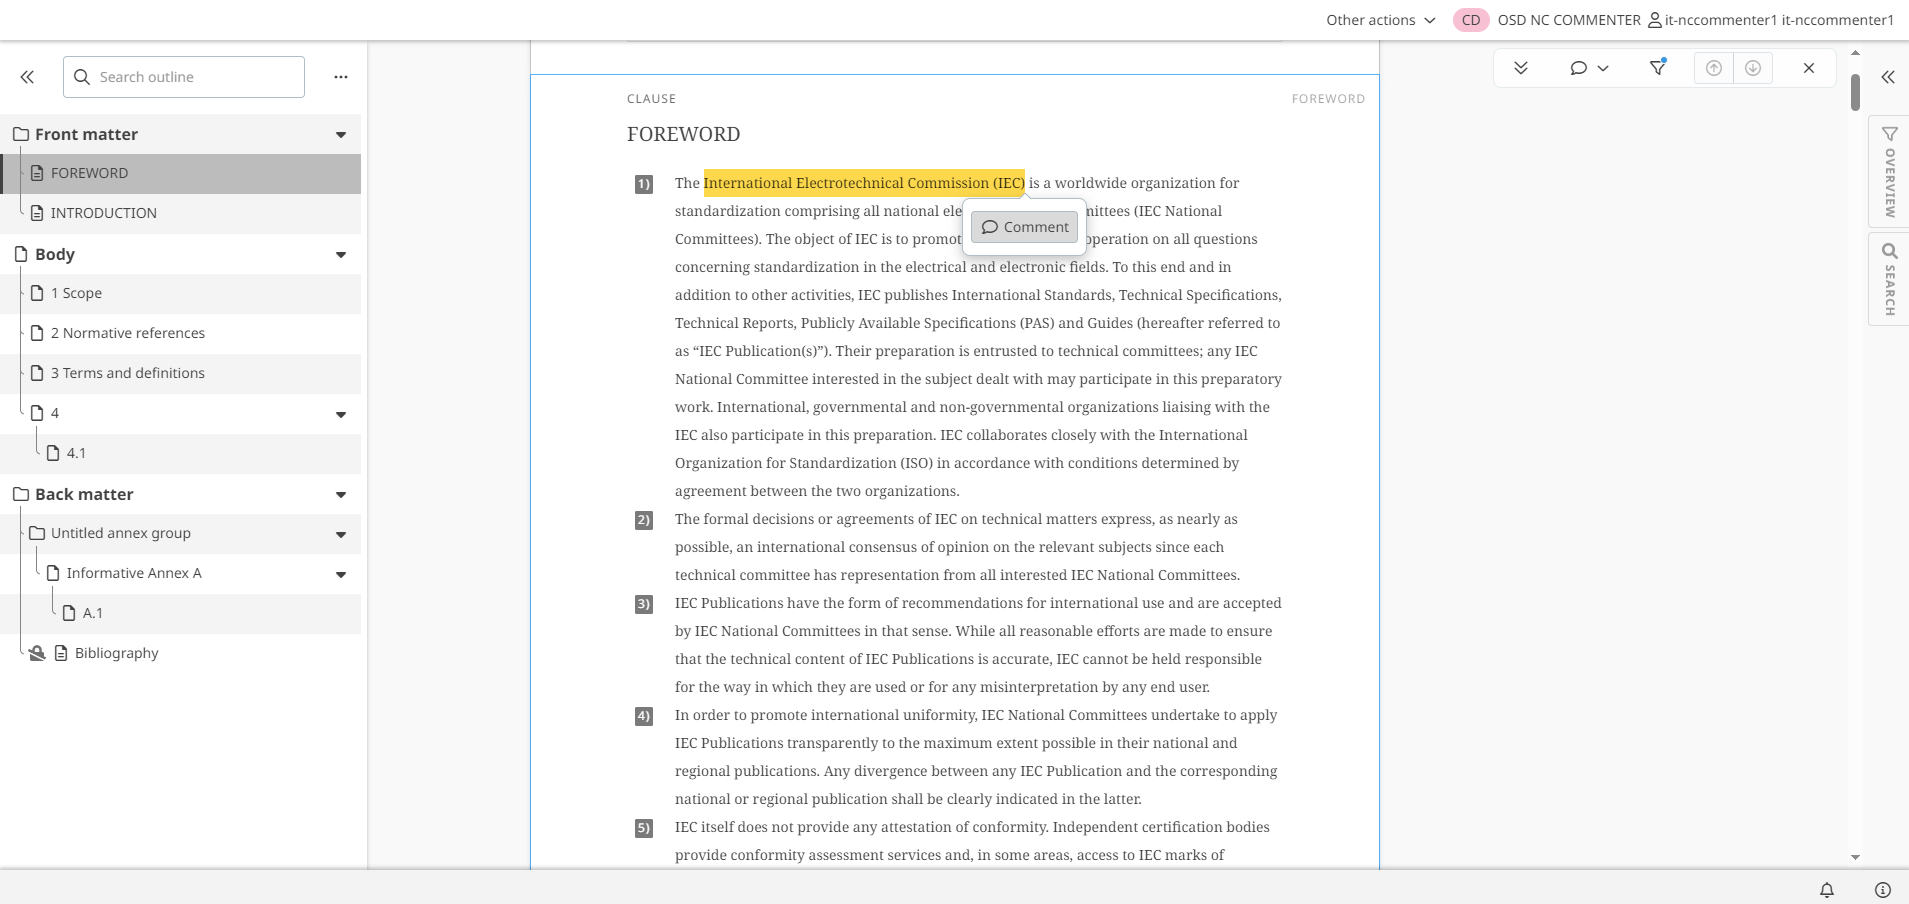
Task: Click the Search outline input field
Action: click(184, 77)
